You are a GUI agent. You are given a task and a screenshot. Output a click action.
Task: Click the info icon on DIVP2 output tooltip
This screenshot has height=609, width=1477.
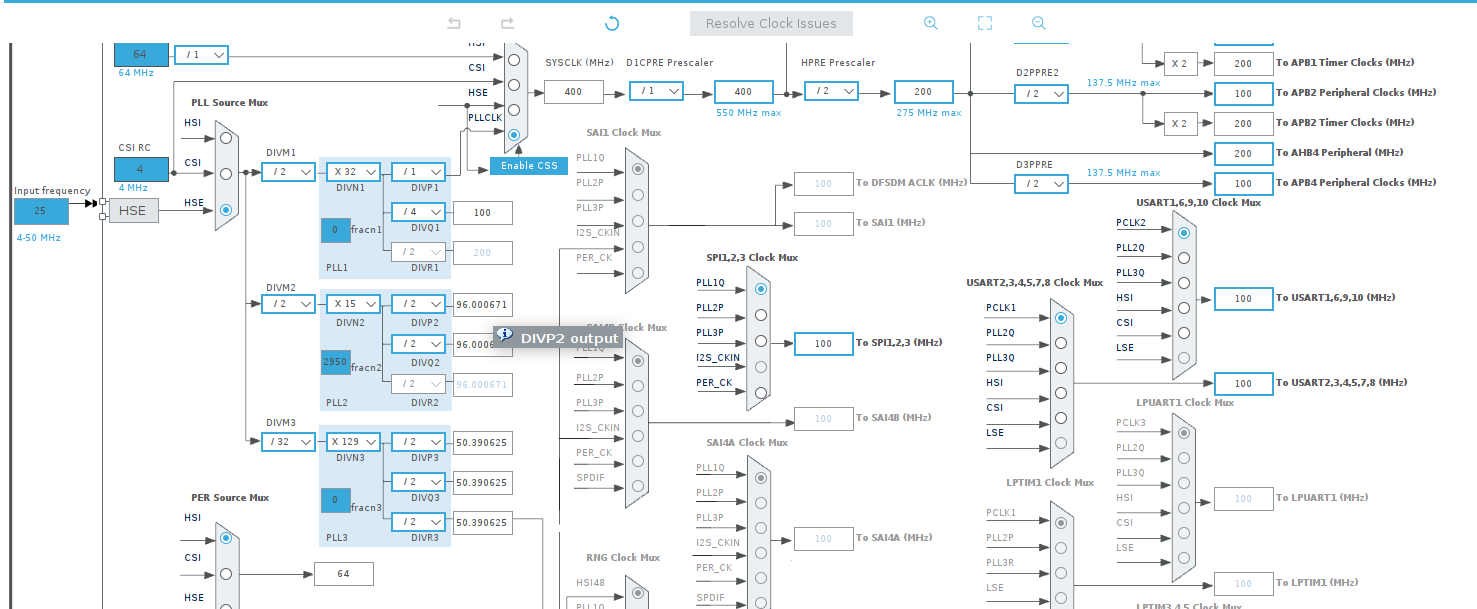point(505,333)
